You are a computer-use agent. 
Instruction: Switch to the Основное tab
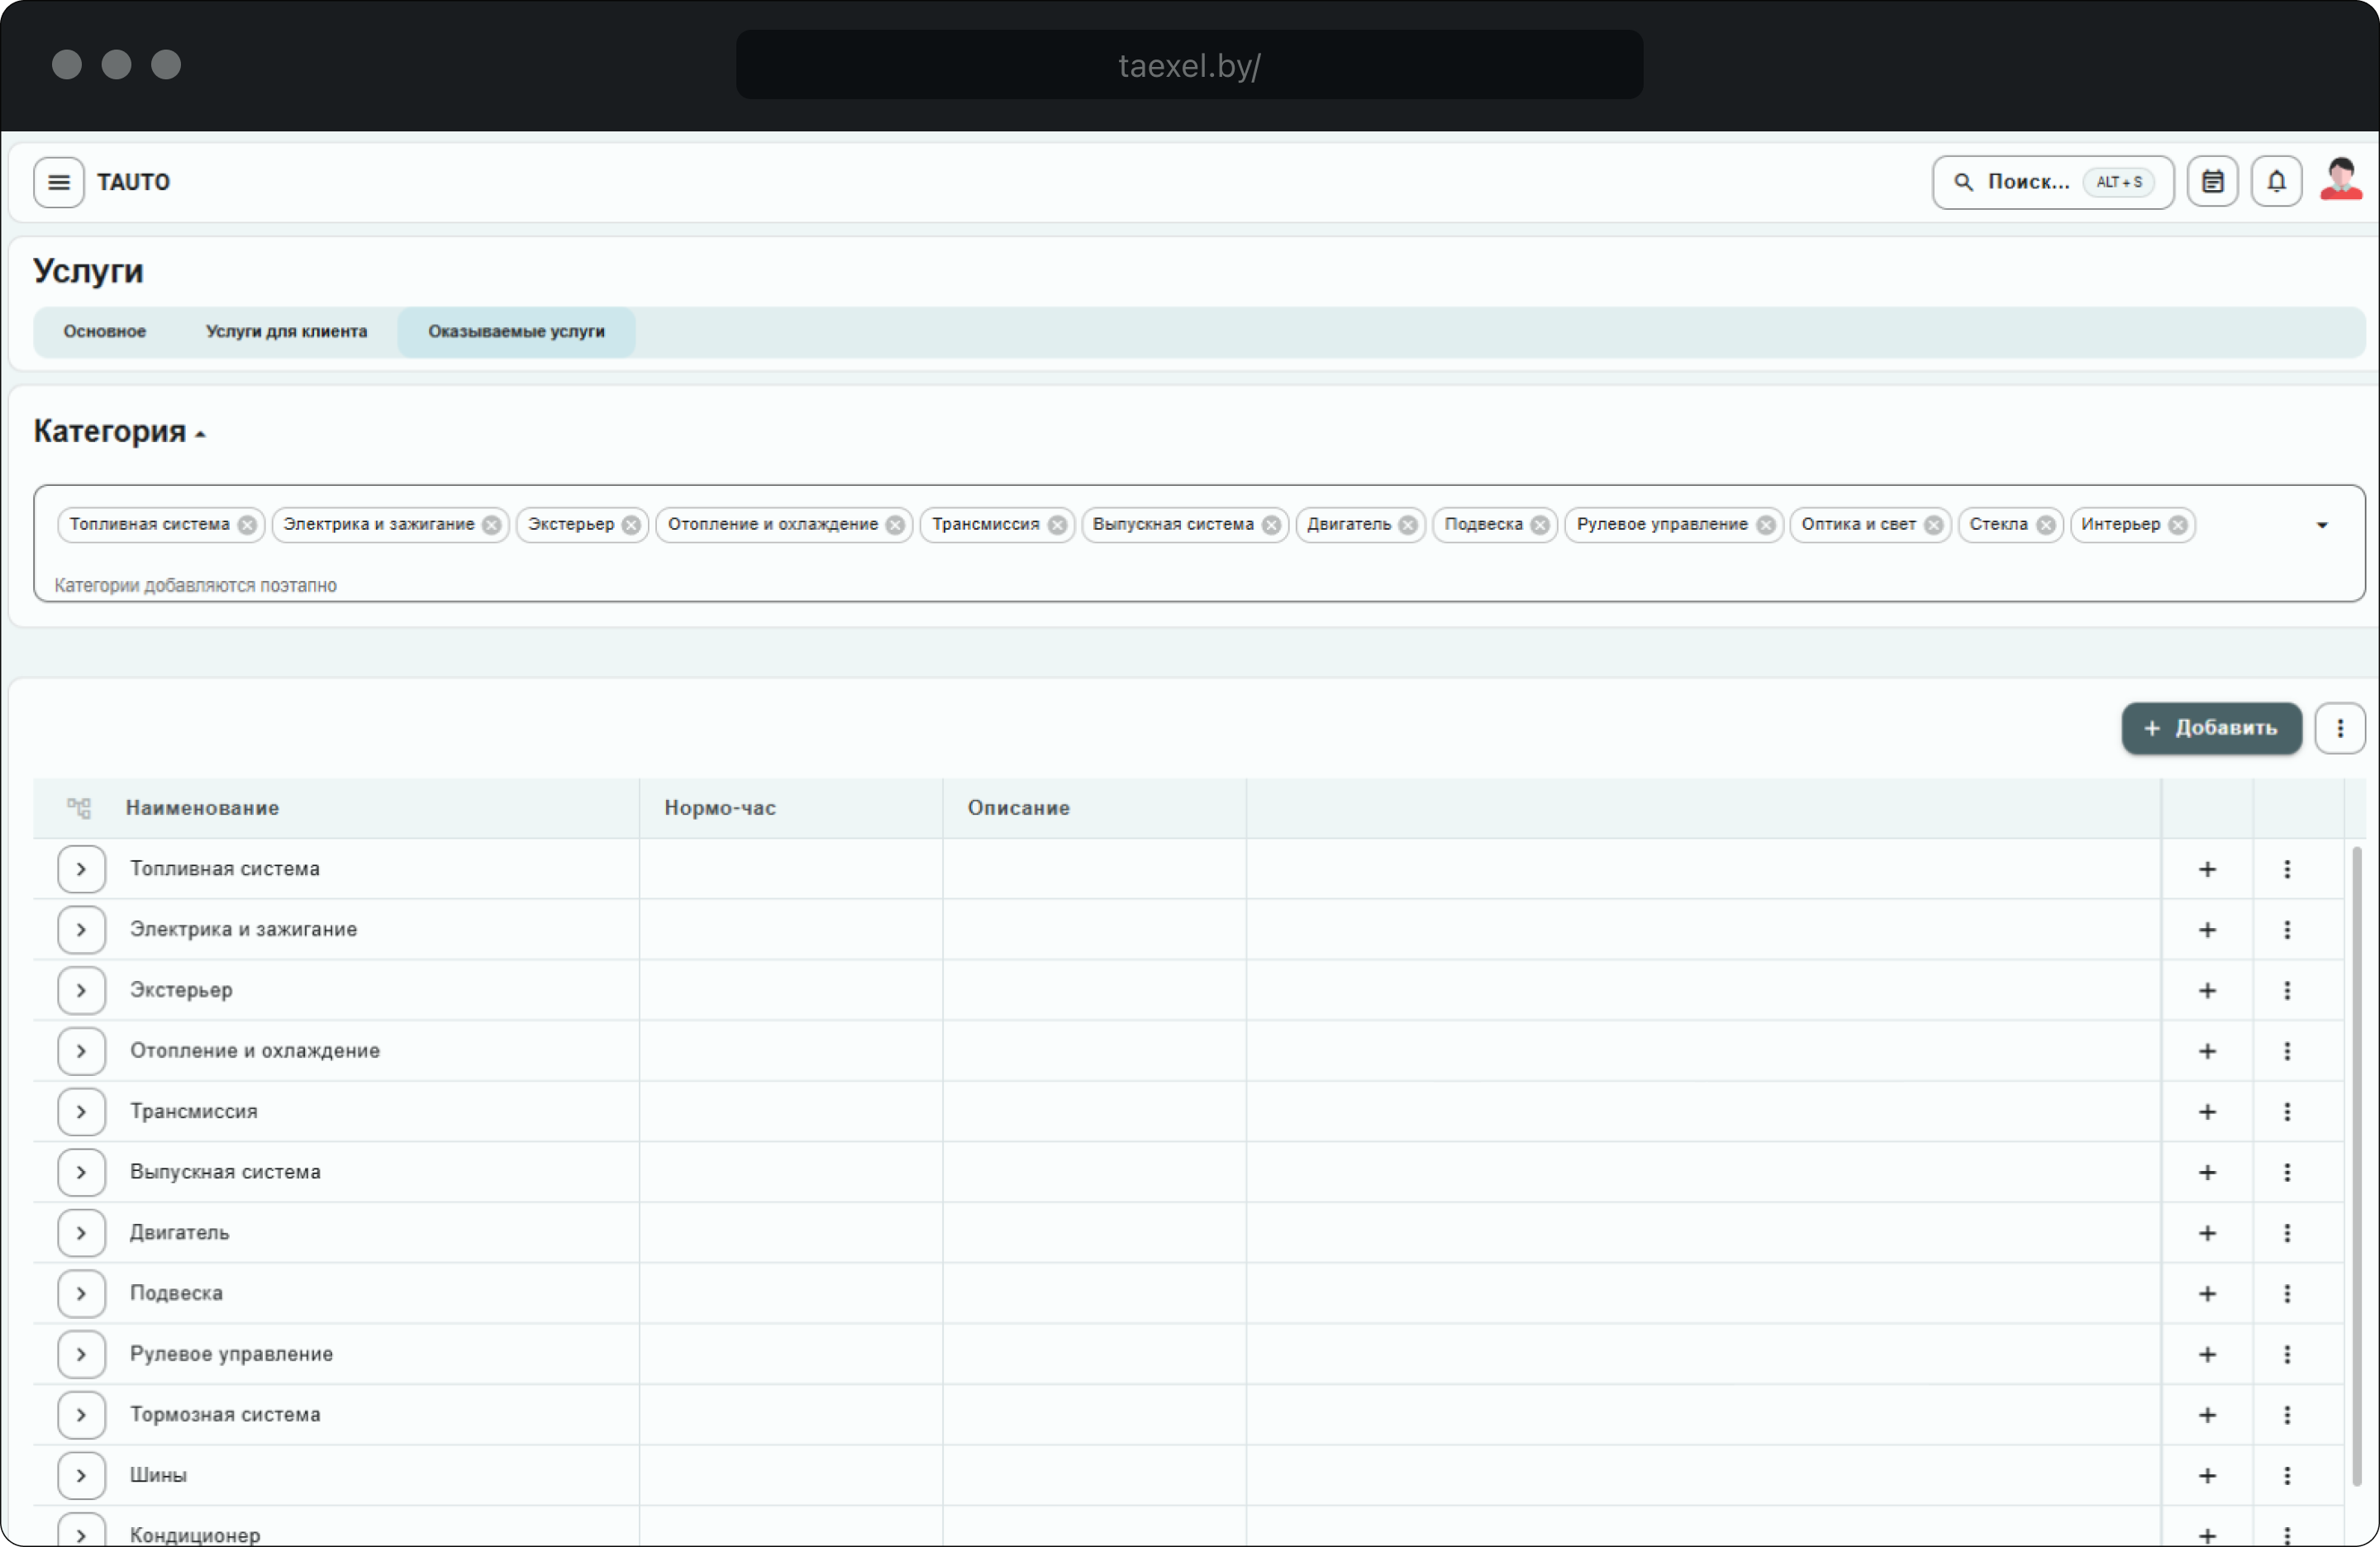(x=105, y=332)
